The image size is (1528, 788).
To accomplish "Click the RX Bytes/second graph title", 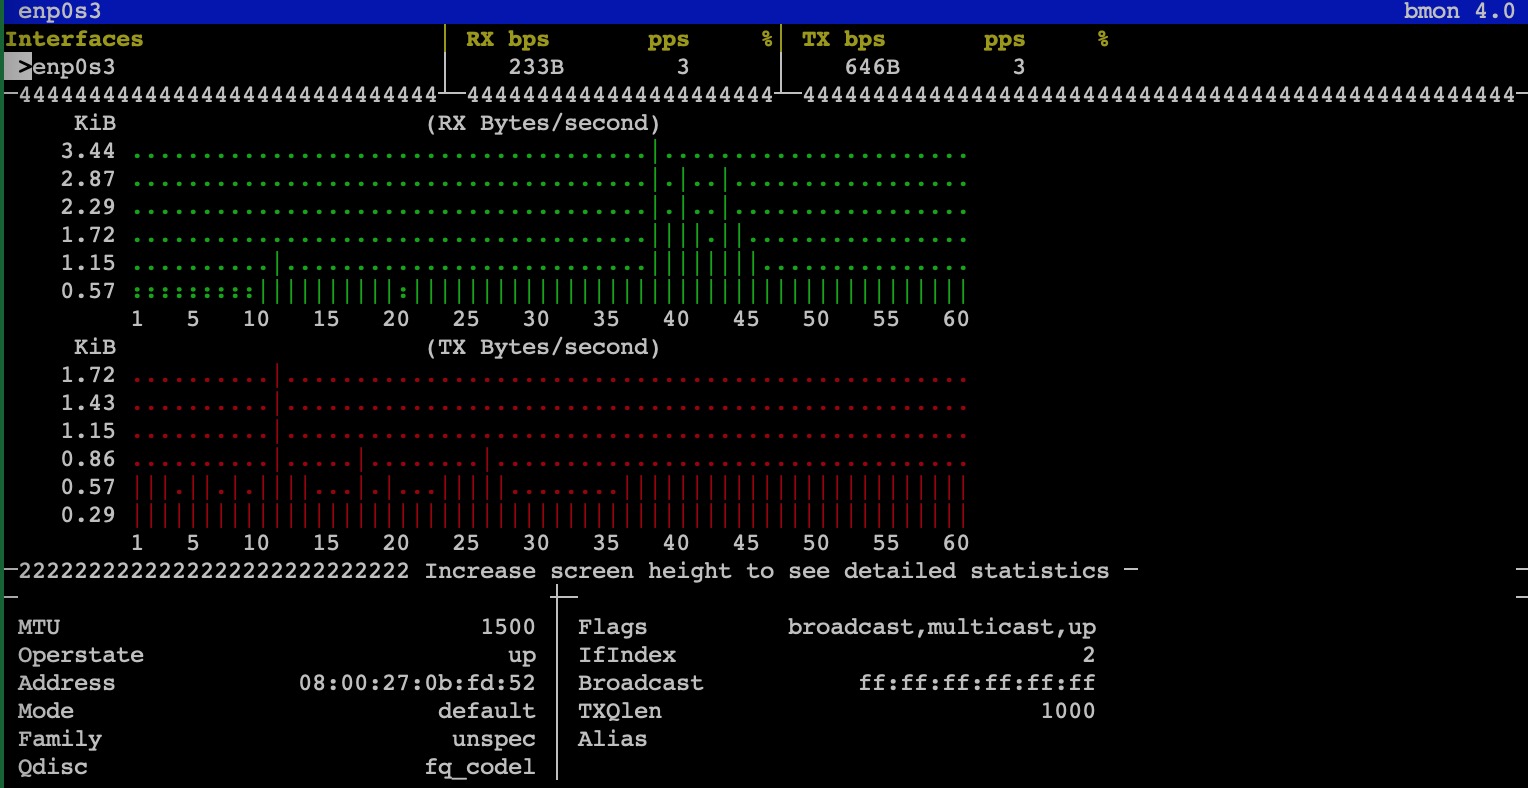I will [x=543, y=123].
